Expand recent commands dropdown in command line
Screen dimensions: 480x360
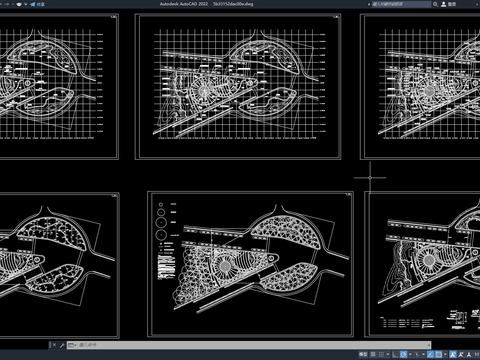(72, 345)
